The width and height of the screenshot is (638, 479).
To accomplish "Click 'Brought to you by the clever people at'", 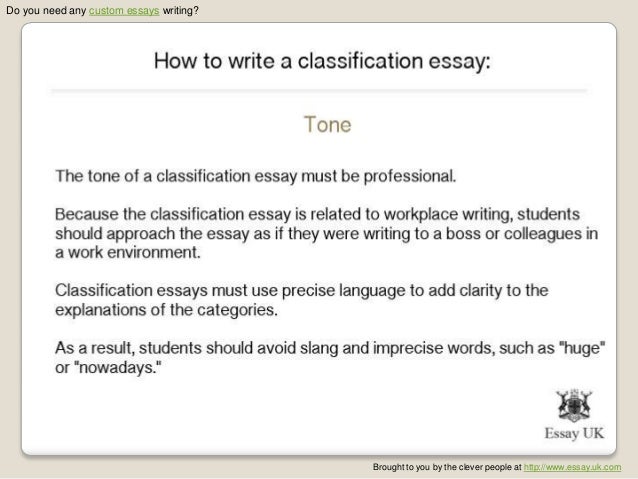I will (x=447, y=467).
